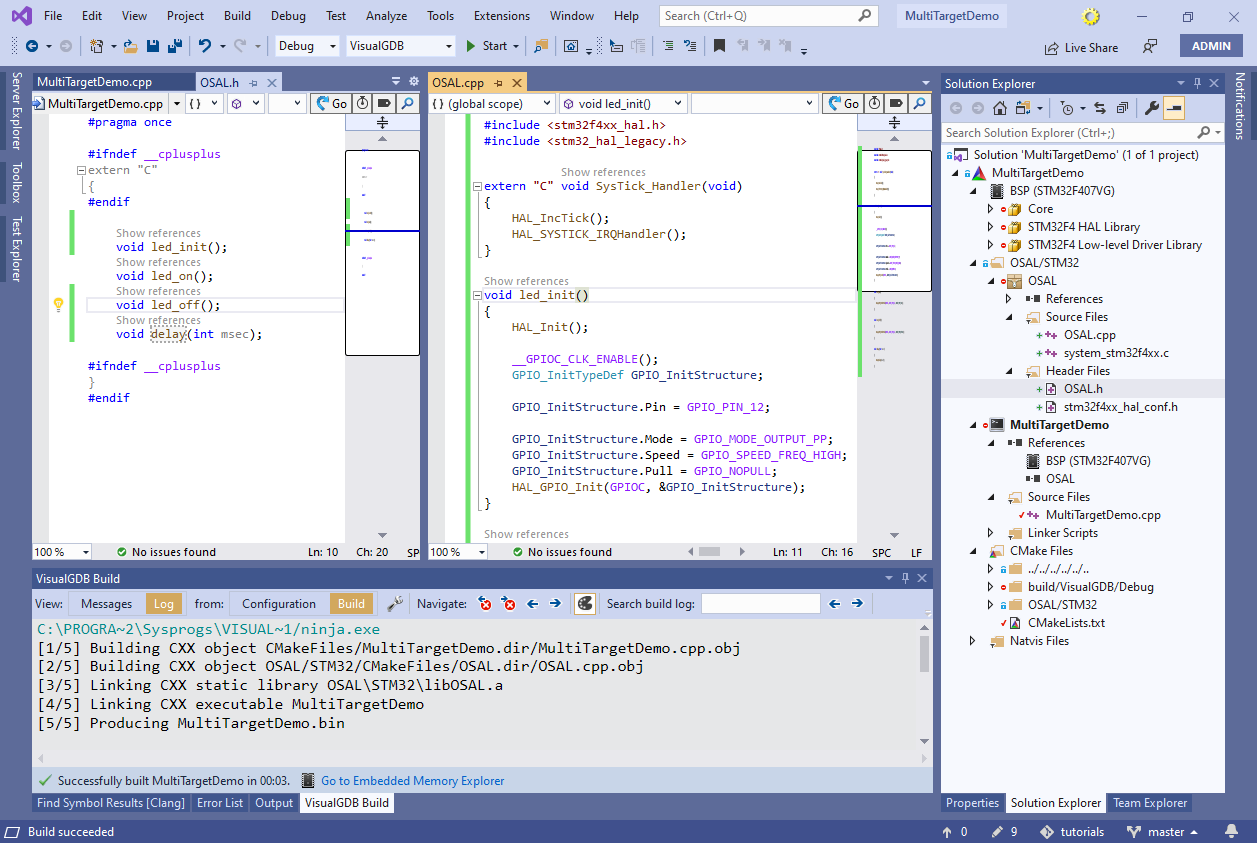Click the find next arrow for build log search

[857, 604]
